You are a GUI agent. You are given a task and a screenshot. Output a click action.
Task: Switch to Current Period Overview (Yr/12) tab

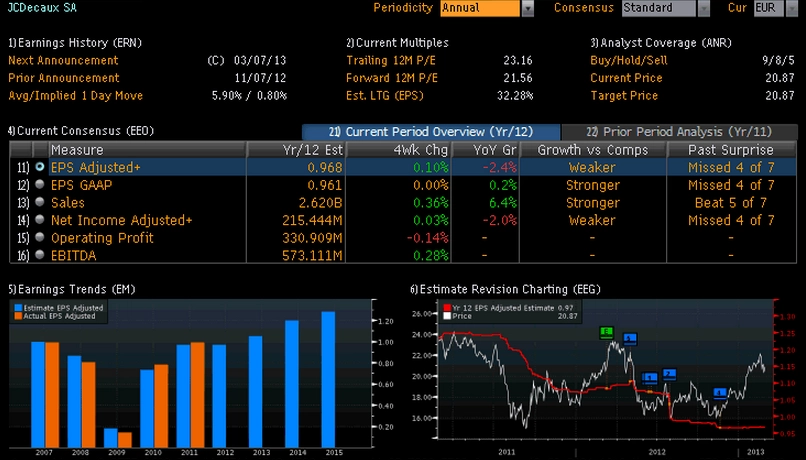(431, 132)
